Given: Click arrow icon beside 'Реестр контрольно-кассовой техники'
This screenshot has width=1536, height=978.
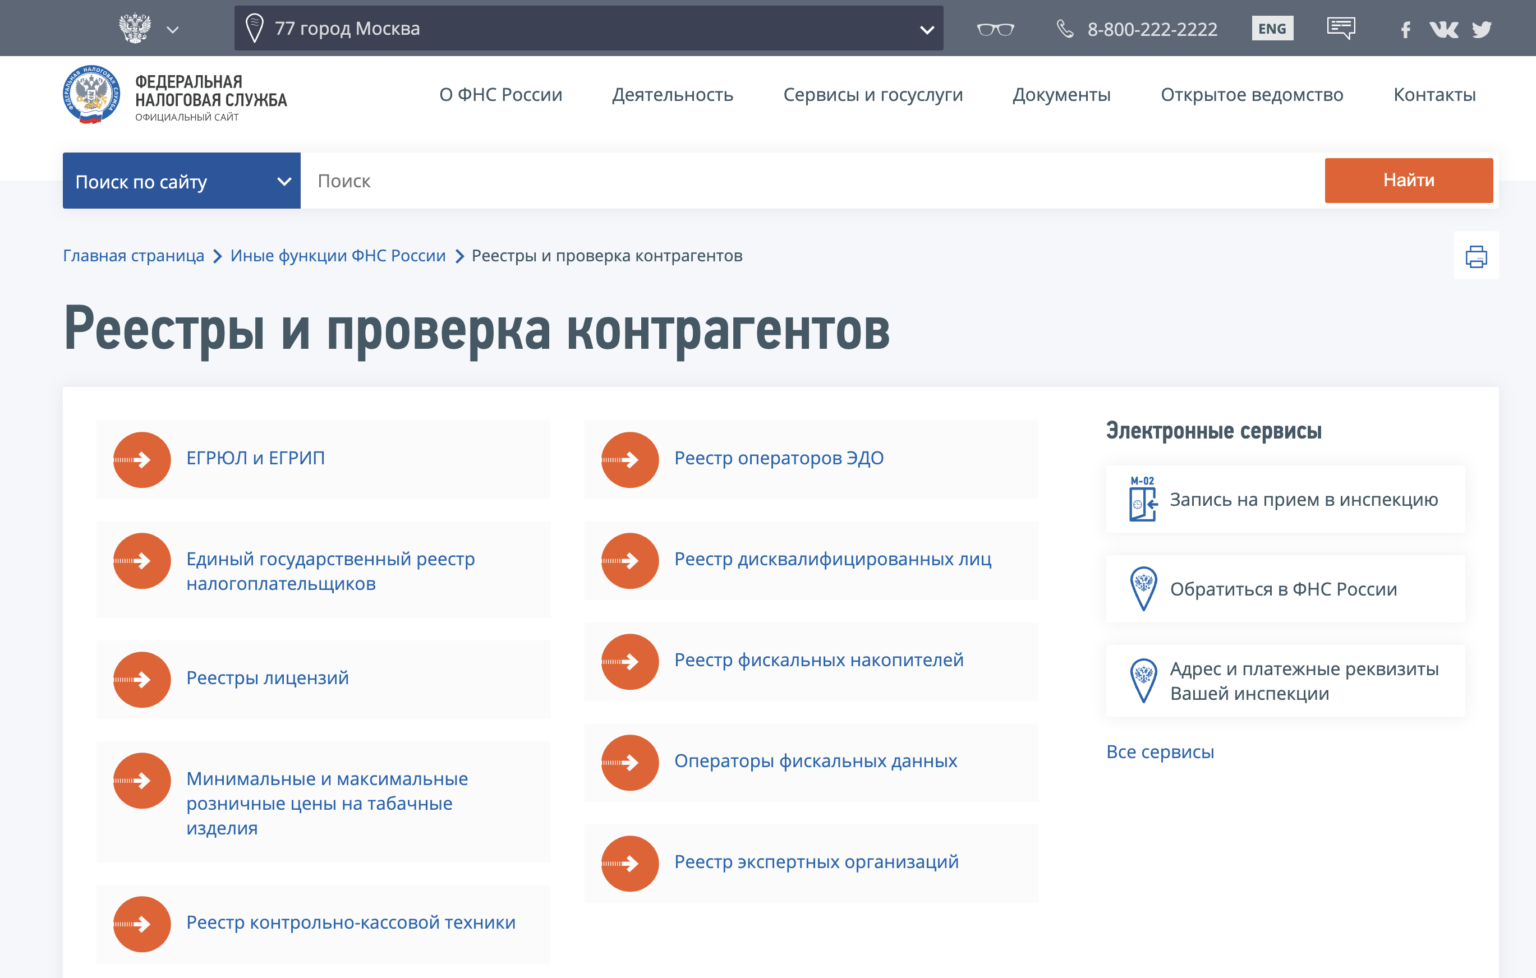Looking at the screenshot, I should point(142,924).
